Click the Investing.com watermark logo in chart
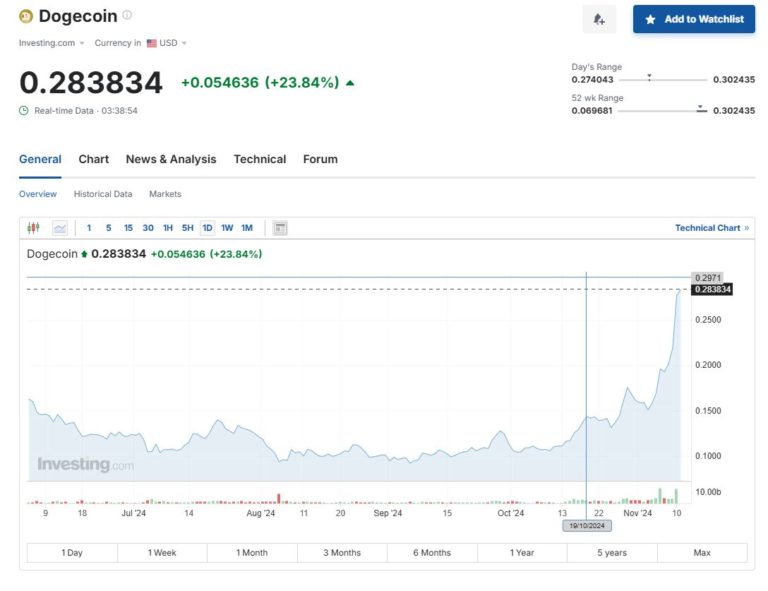The height and width of the screenshot is (591, 768). [x=85, y=465]
